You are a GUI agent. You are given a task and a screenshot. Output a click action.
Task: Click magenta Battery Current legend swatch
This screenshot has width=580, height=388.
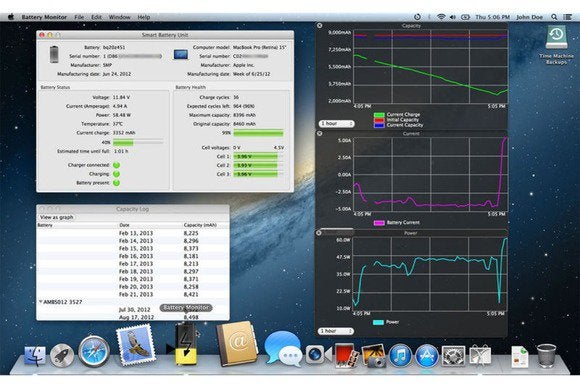379,223
